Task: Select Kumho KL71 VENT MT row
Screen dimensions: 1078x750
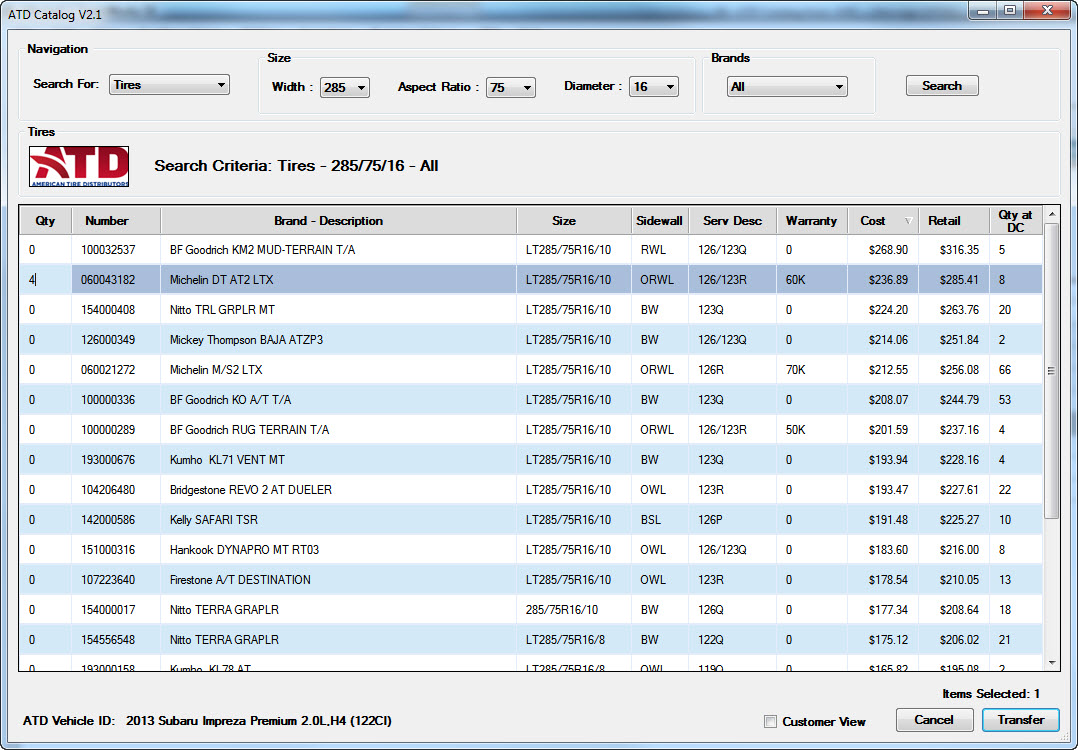Action: (x=531, y=460)
